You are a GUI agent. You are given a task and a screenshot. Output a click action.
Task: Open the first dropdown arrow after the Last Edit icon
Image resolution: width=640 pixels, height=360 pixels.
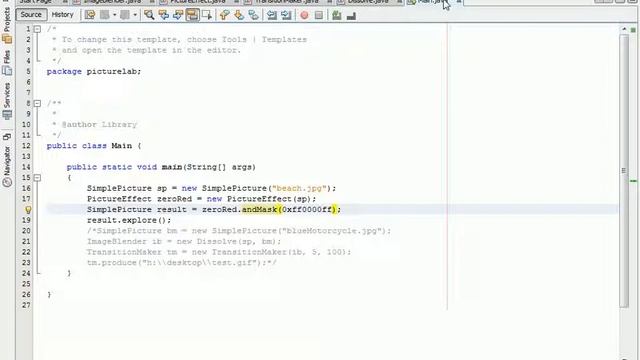click(x=114, y=15)
